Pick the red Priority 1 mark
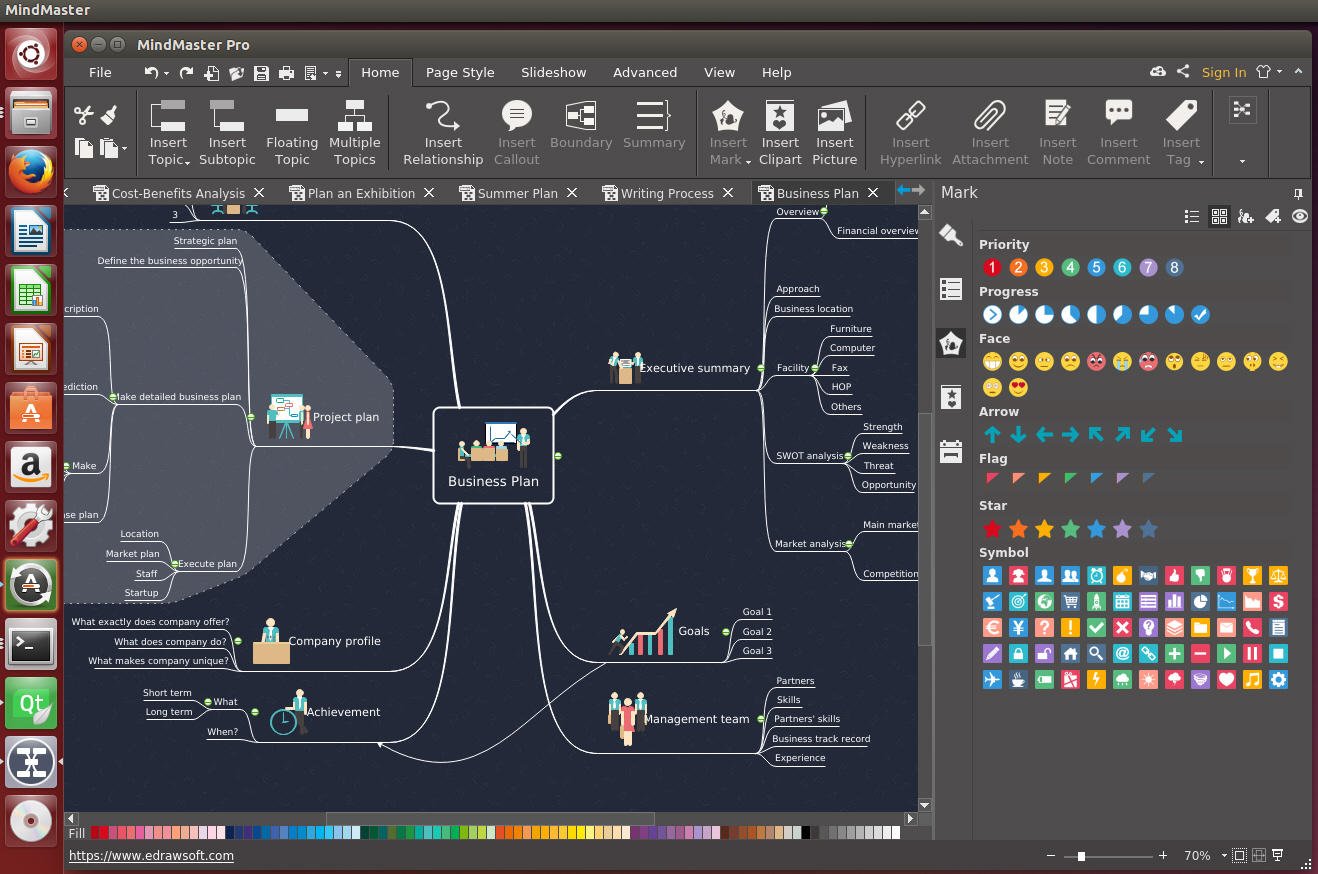 992,267
